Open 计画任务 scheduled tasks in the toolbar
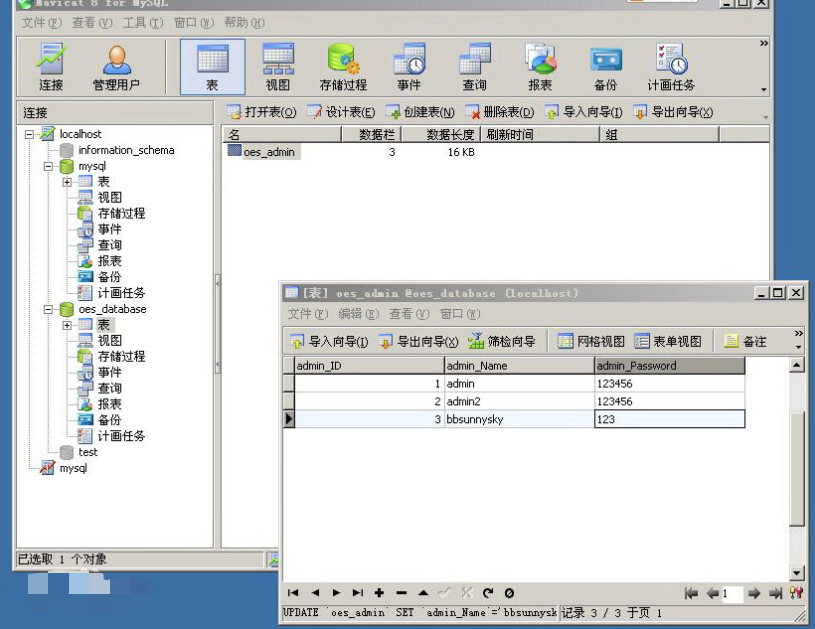815x629 pixels. point(671,68)
